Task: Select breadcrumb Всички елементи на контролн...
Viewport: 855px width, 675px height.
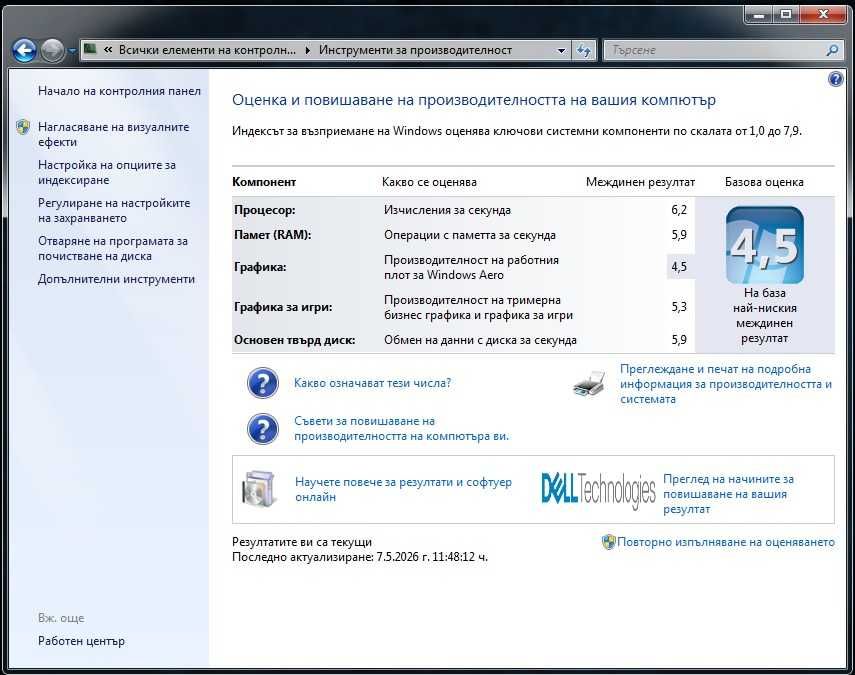Action: point(207,50)
